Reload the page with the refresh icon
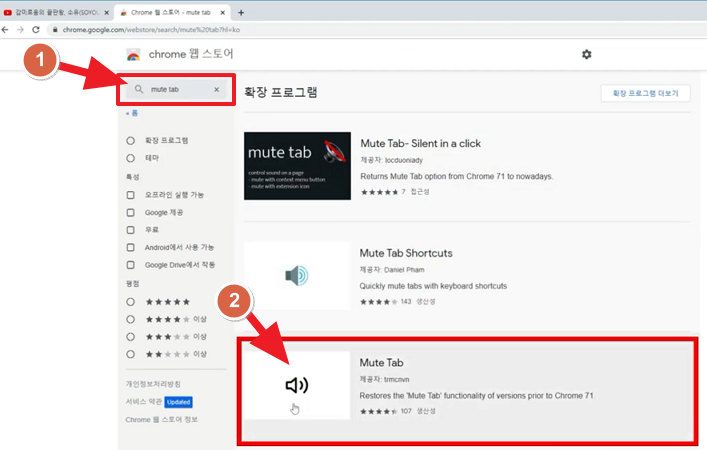Screen dimensions: 707x450 click(36, 30)
